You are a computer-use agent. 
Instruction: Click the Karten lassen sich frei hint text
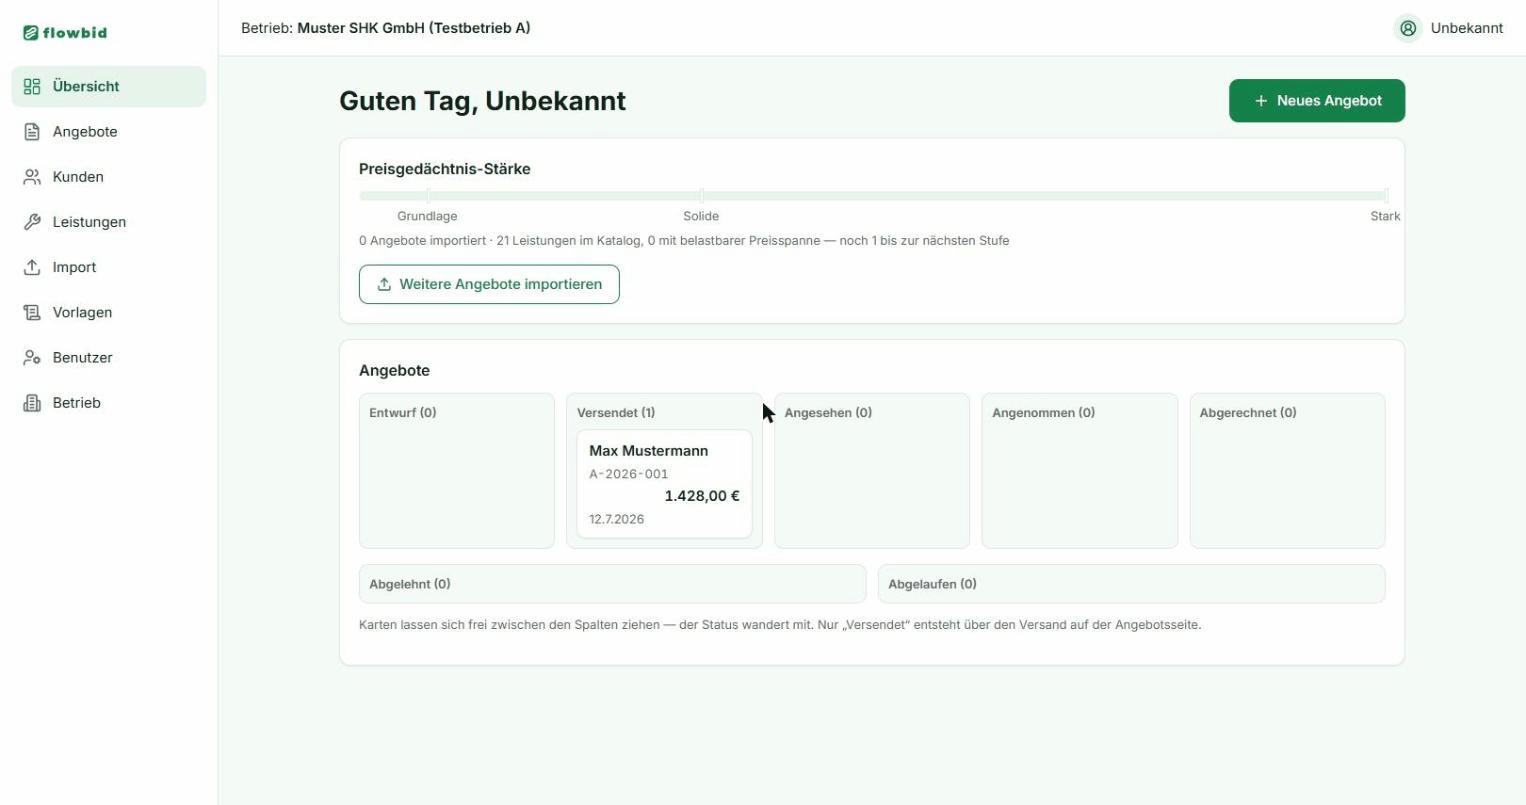[780, 625]
